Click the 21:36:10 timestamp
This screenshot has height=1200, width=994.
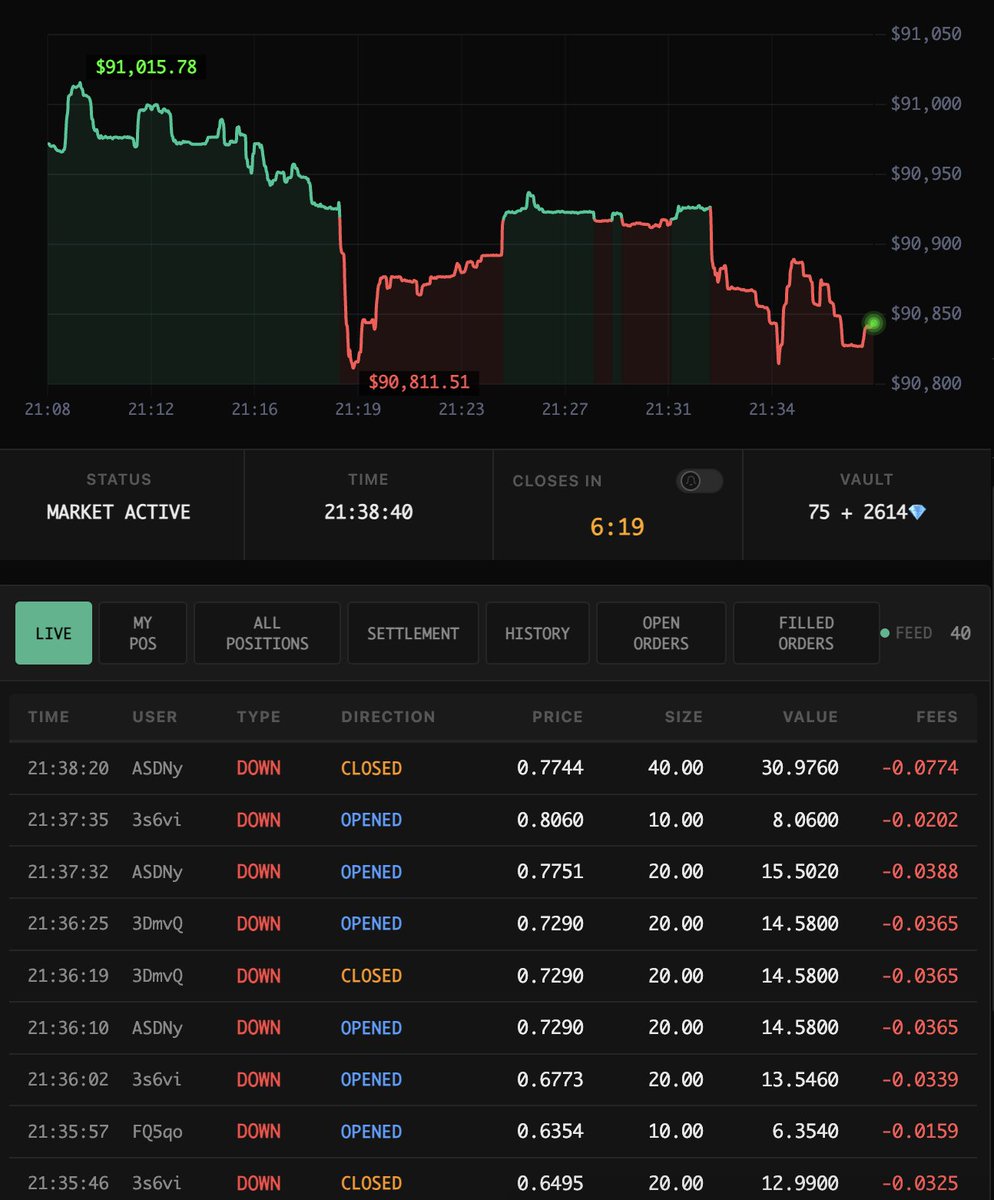click(68, 1028)
